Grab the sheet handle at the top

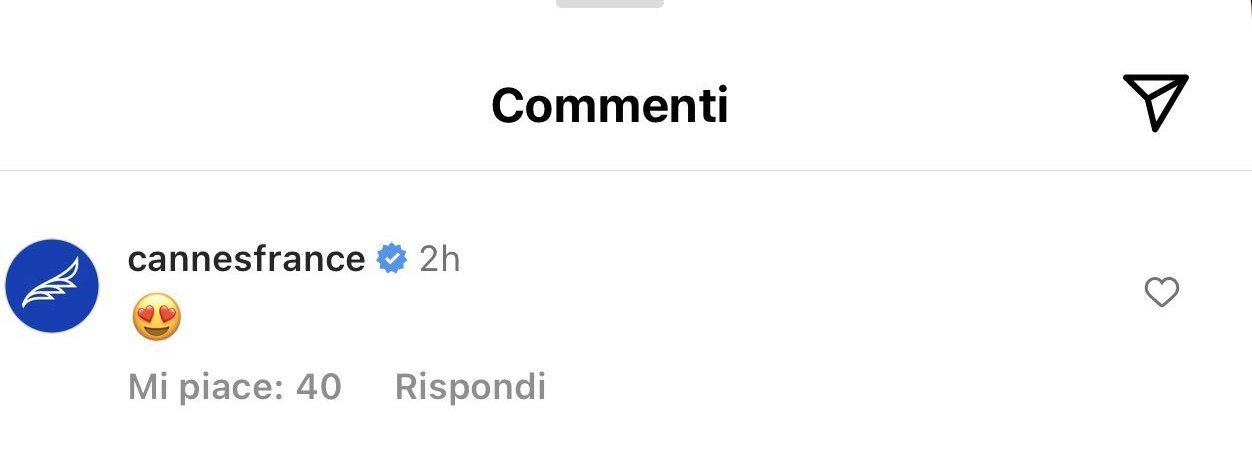coord(610,3)
